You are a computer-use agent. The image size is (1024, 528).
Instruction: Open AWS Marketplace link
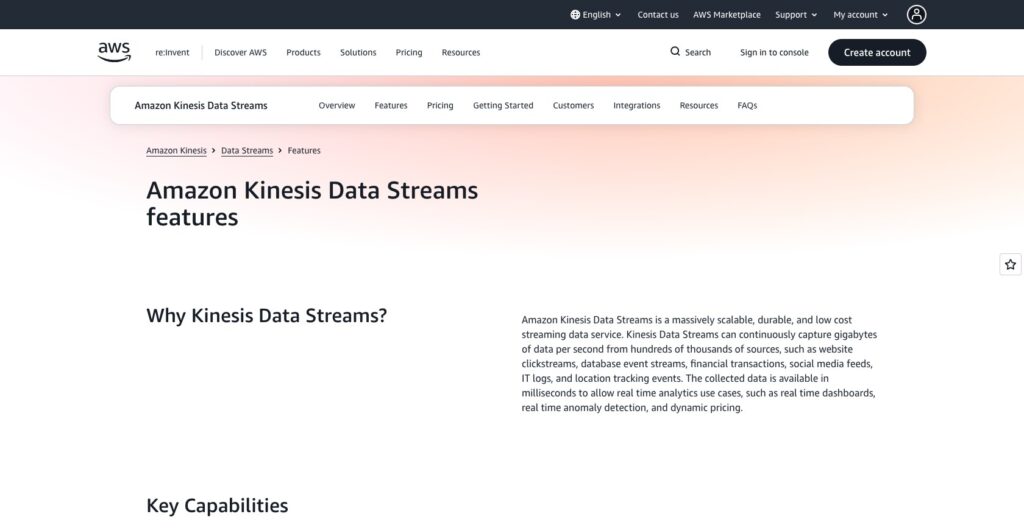click(726, 14)
